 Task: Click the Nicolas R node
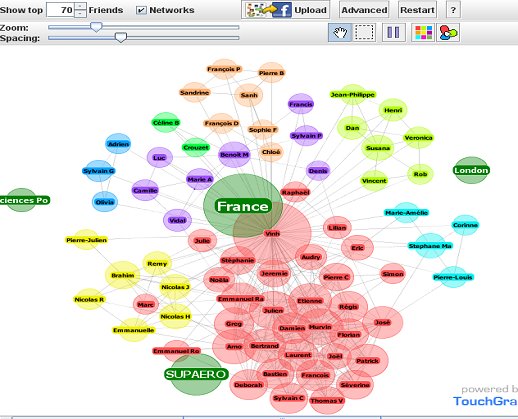tap(89, 299)
